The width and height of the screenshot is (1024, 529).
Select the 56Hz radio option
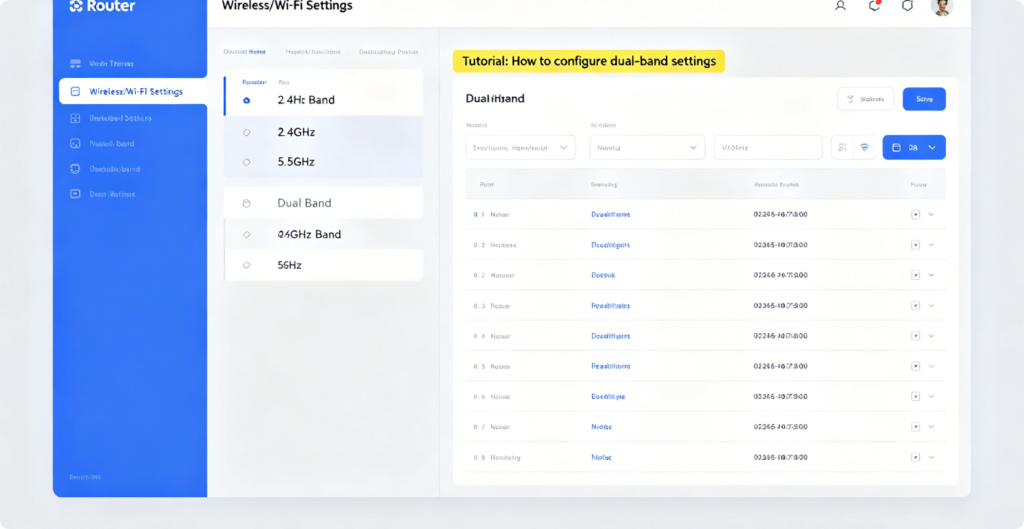(246, 265)
